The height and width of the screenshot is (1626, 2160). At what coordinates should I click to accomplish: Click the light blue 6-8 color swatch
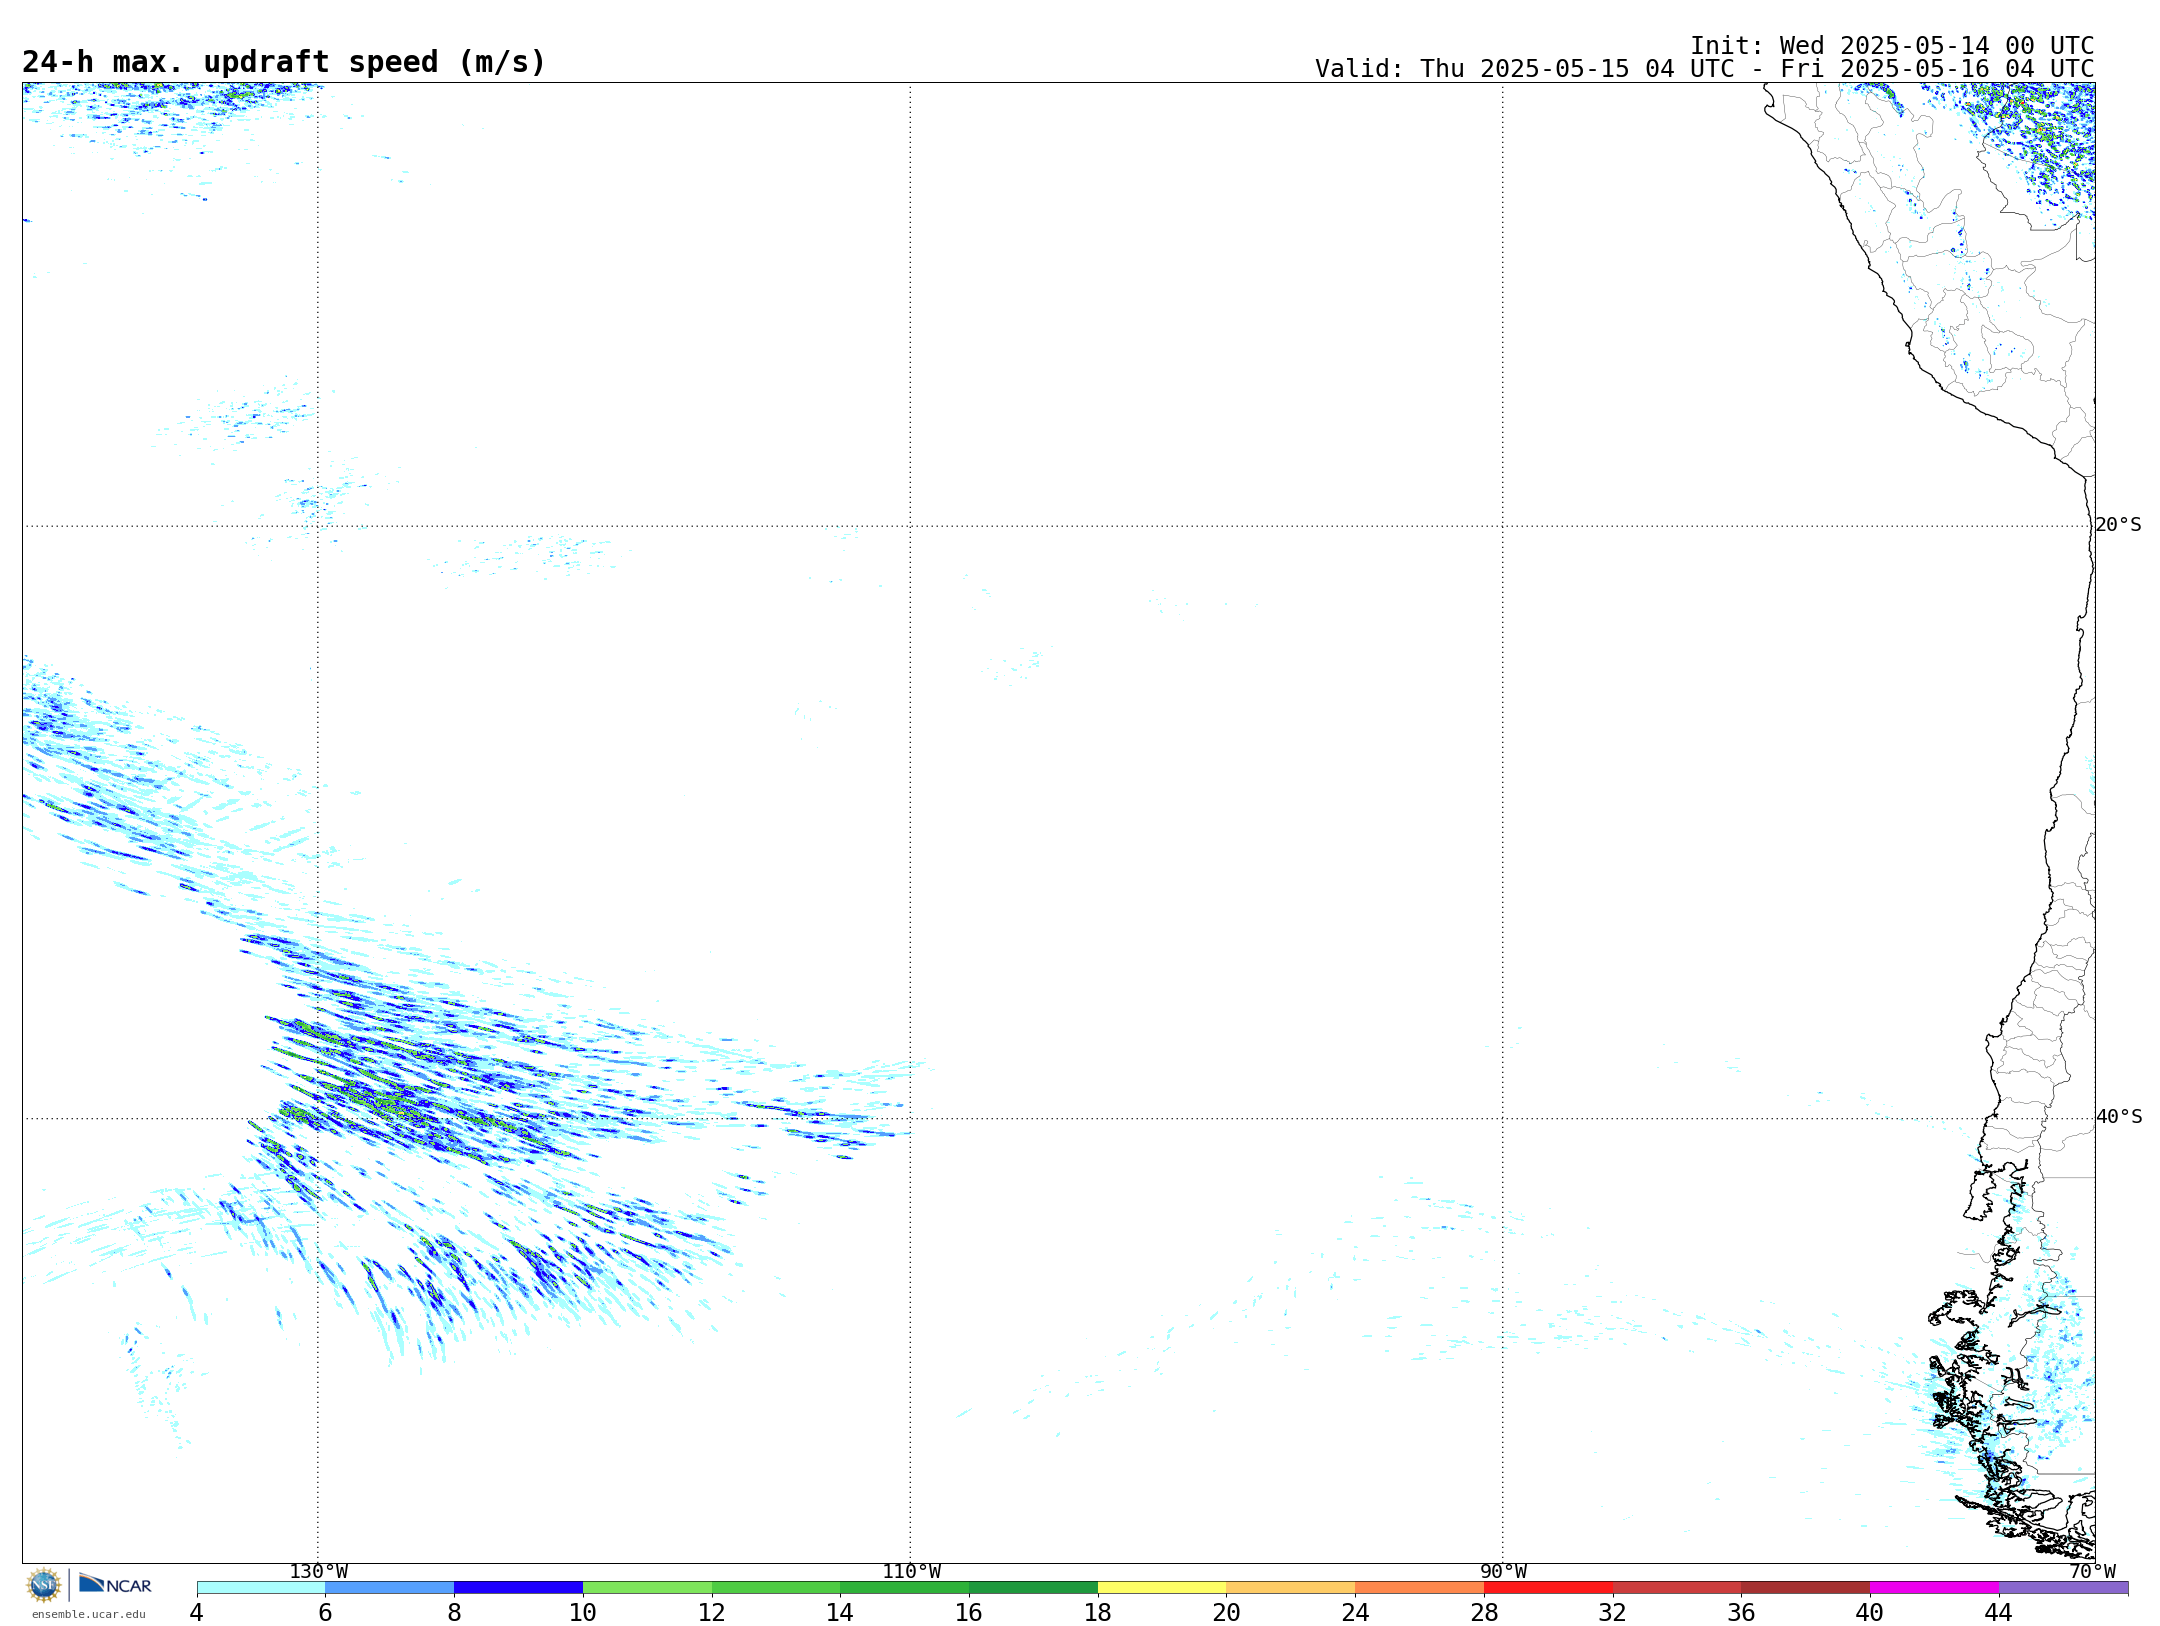[390, 1588]
